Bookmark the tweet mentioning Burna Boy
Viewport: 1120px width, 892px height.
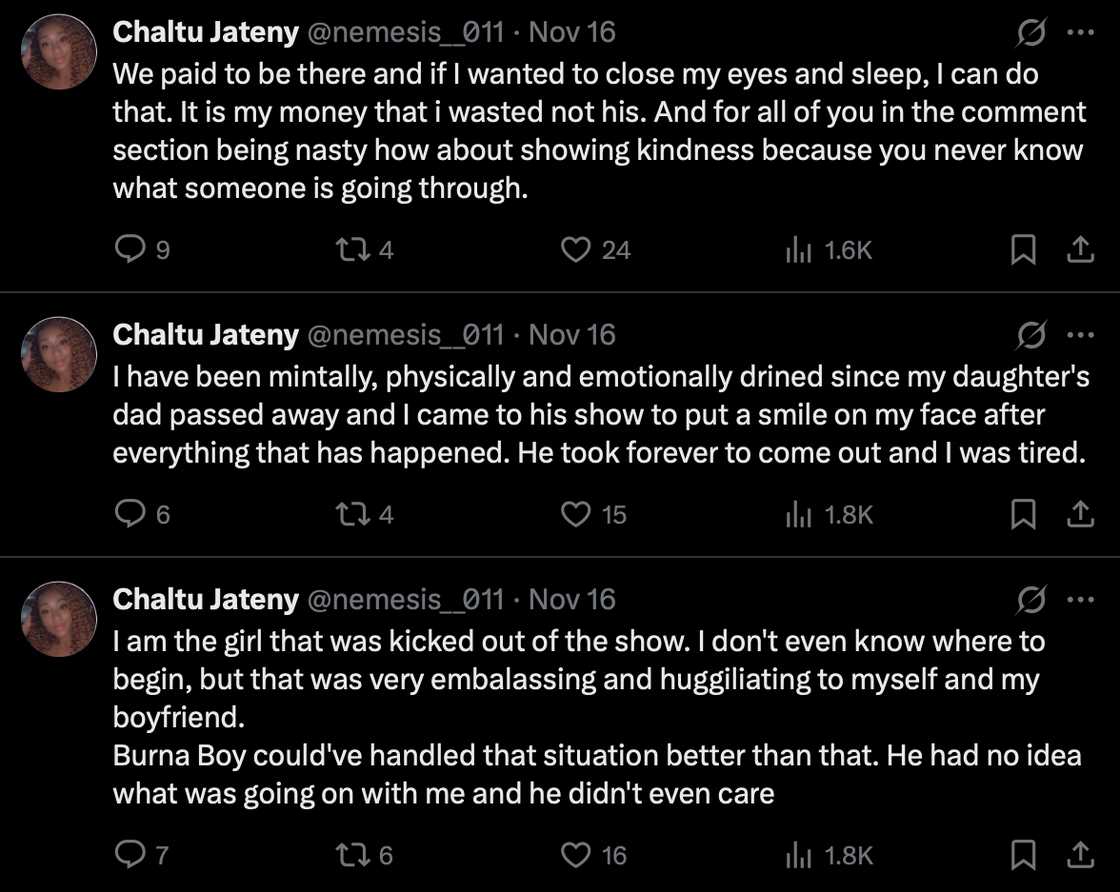pyautogui.click(x=1022, y=855)
